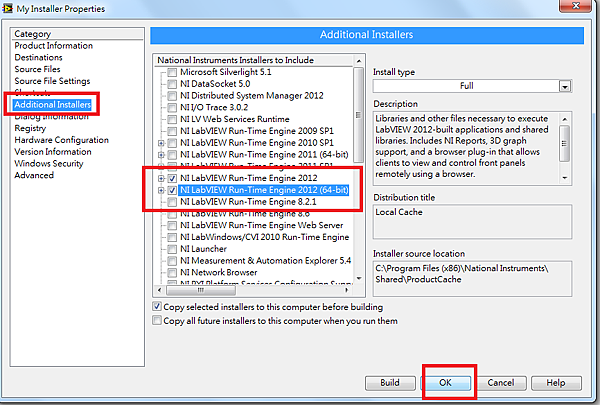
Task: Select Additional Installers category
Action: 52,105
